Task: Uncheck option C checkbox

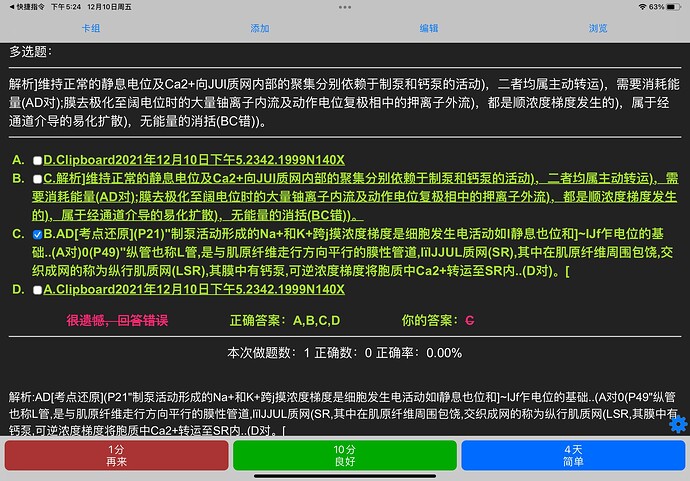Action: pyautogui.click(x=37, y=235)
